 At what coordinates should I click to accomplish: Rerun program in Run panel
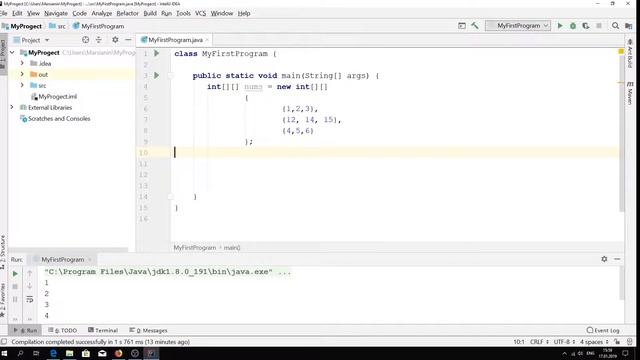coord(15,273)
